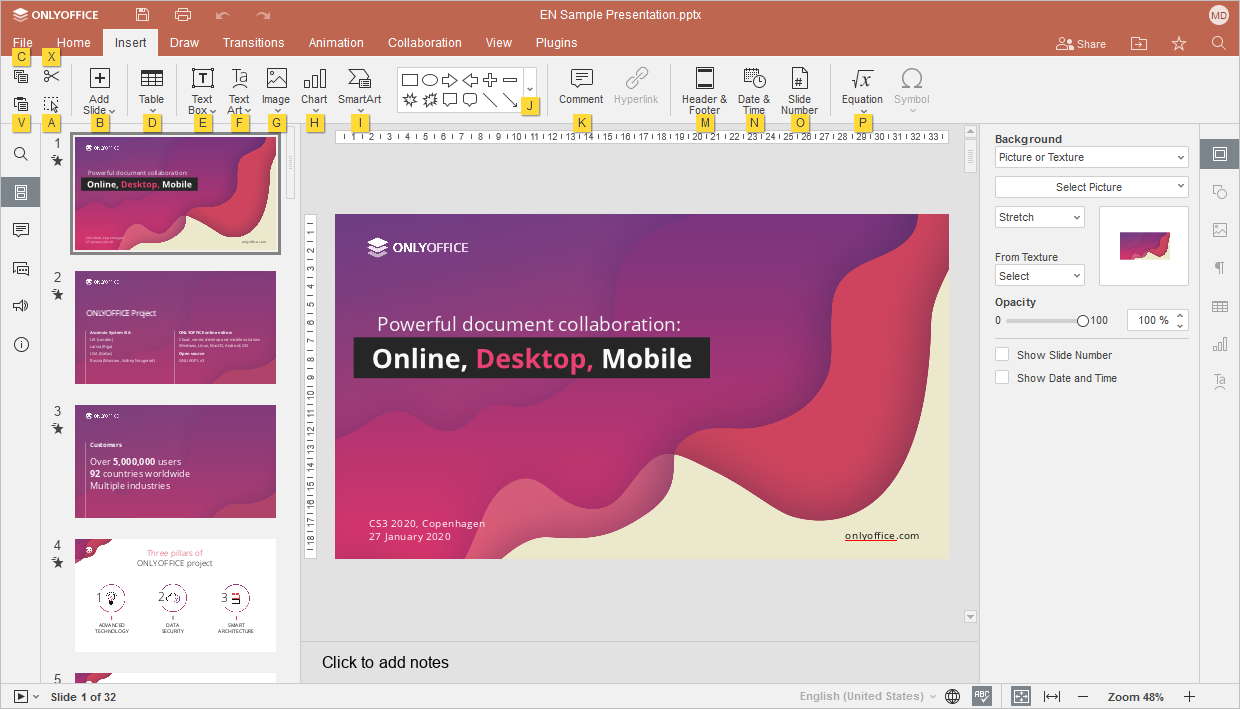Click the Print icon in title bar
Viewport: 1240px width, 709px height.
pos(183,15)
